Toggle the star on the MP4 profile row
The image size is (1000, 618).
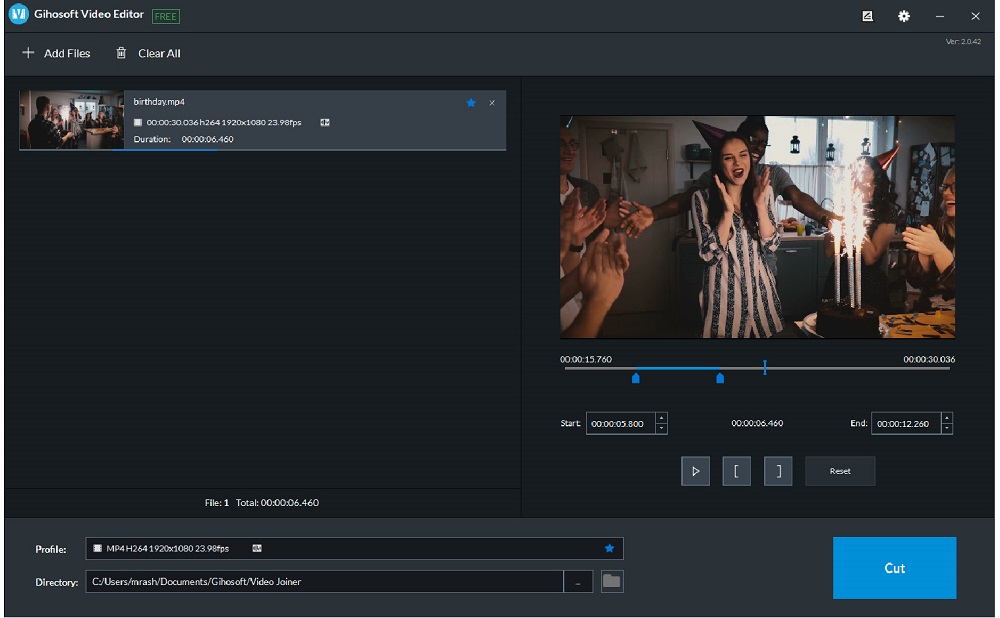point(609,548)
